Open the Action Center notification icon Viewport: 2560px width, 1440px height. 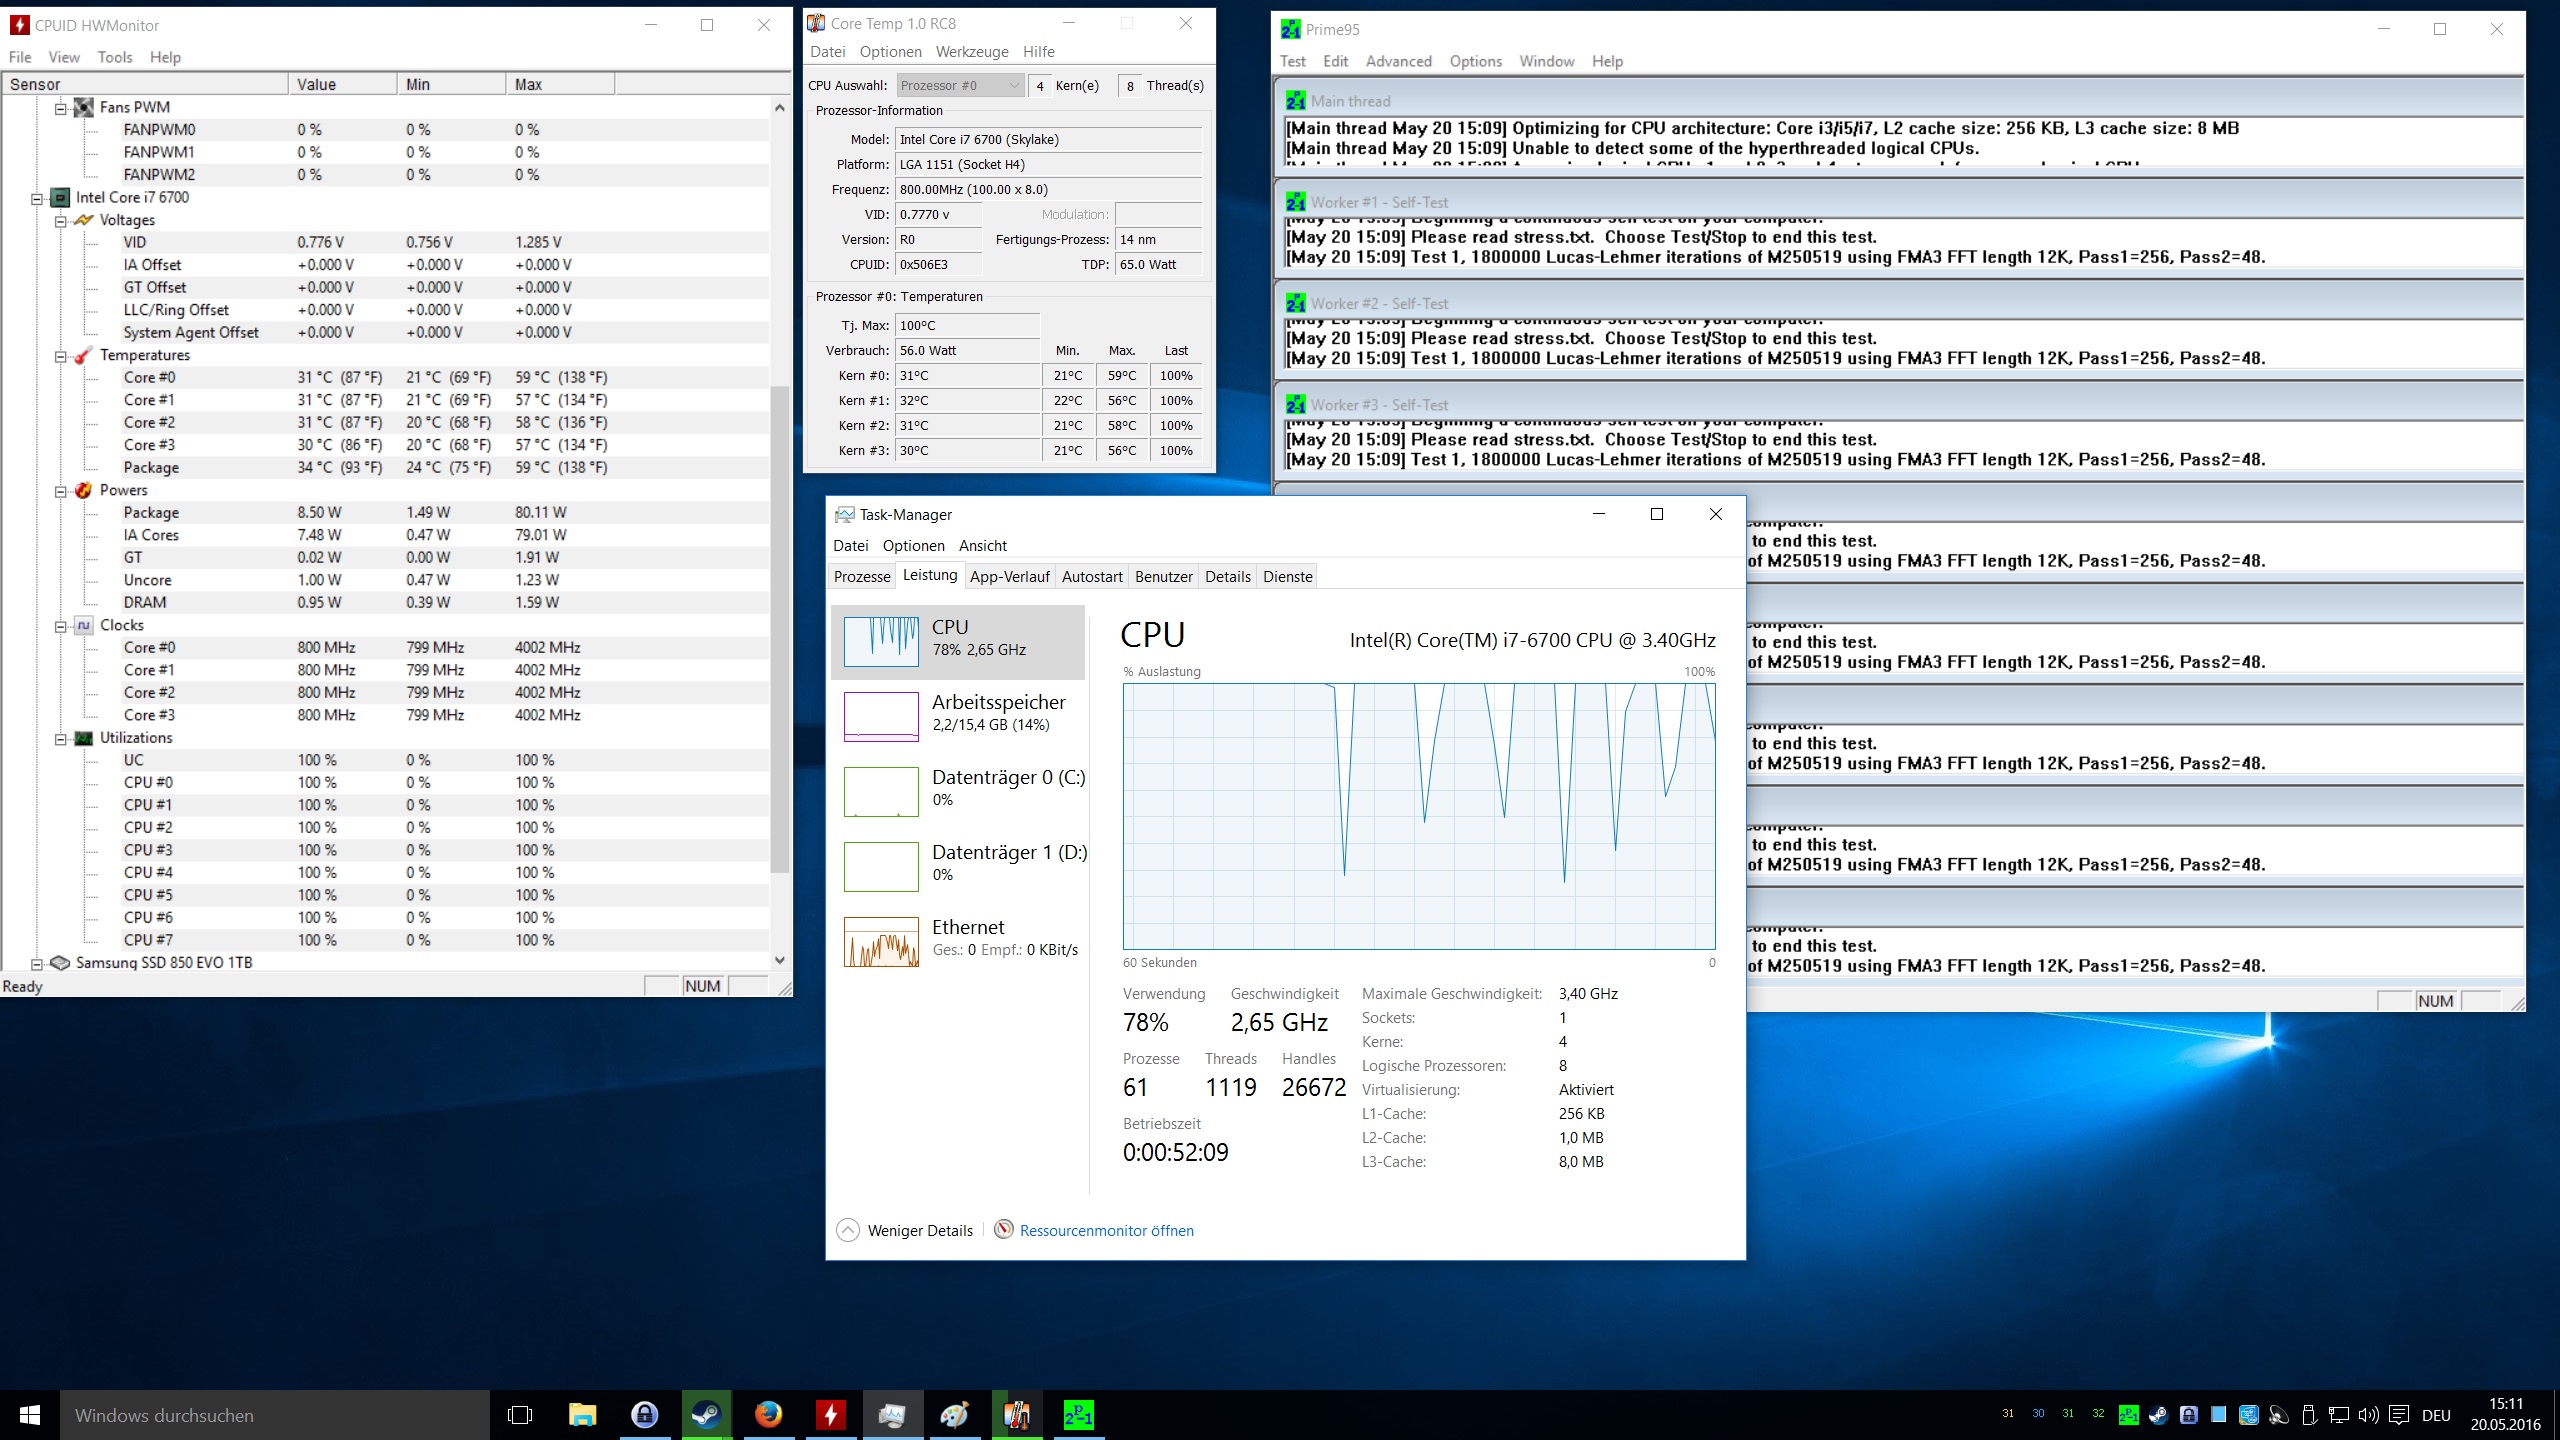[x=2398, y=1415]
